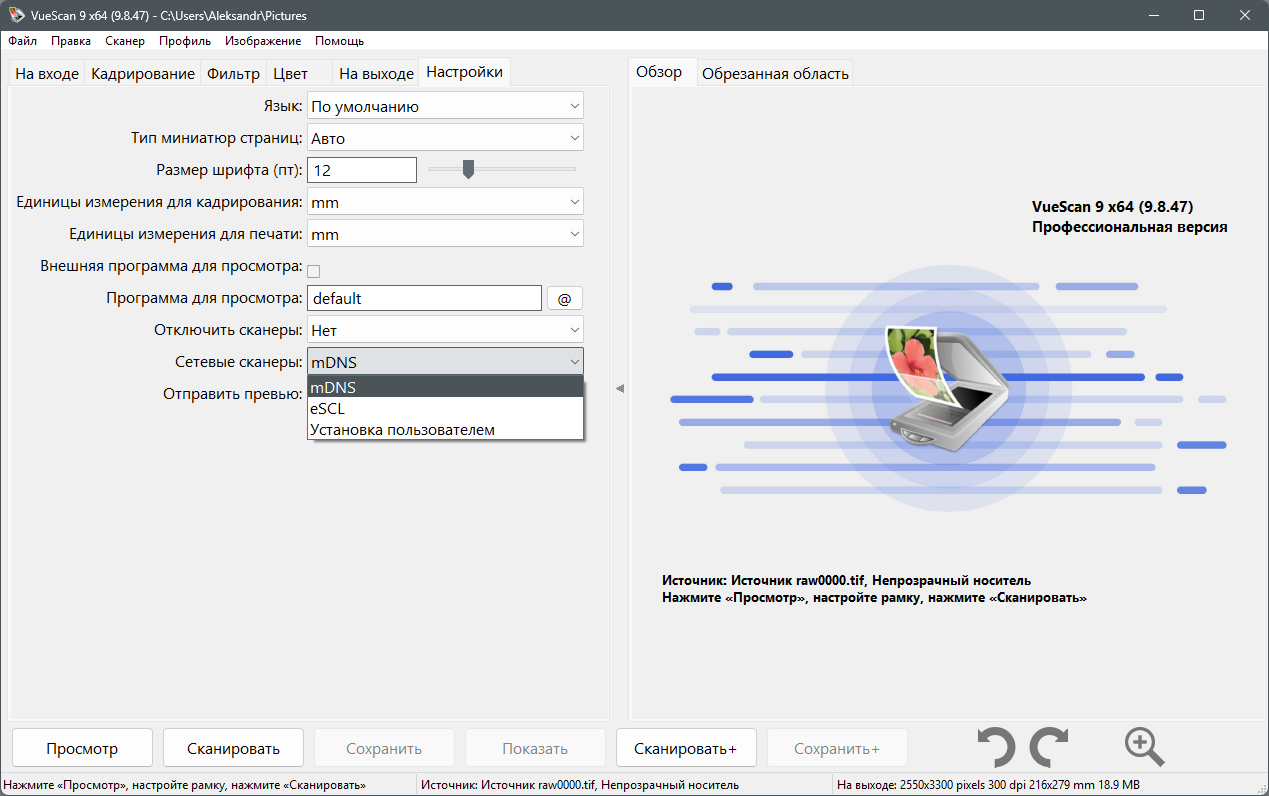Click the @ browse button for viewer
The height and width of the screenshot is (796, 1269).
coord(564,298)
